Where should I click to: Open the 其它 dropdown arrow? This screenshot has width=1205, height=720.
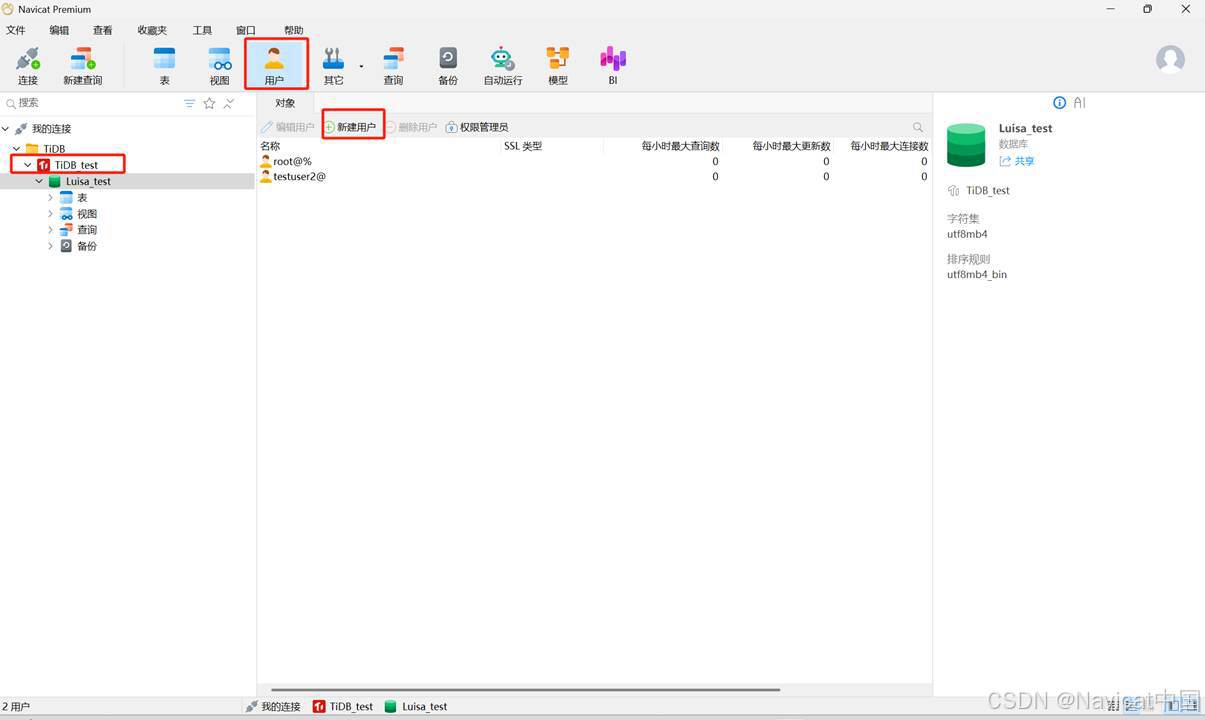pyautogui.click(x=361, y=67)
